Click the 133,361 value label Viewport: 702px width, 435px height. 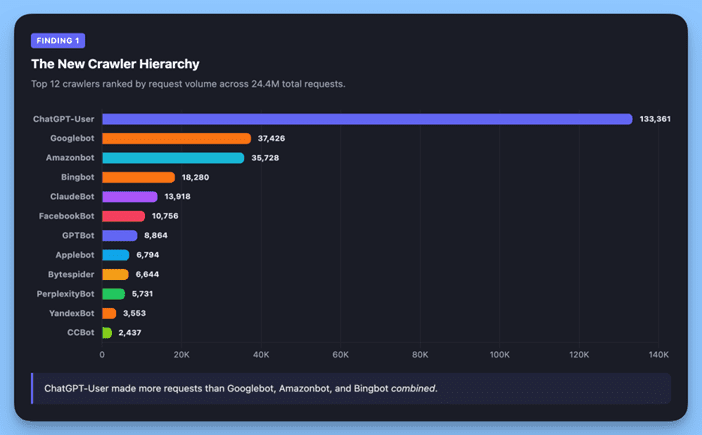655,119
